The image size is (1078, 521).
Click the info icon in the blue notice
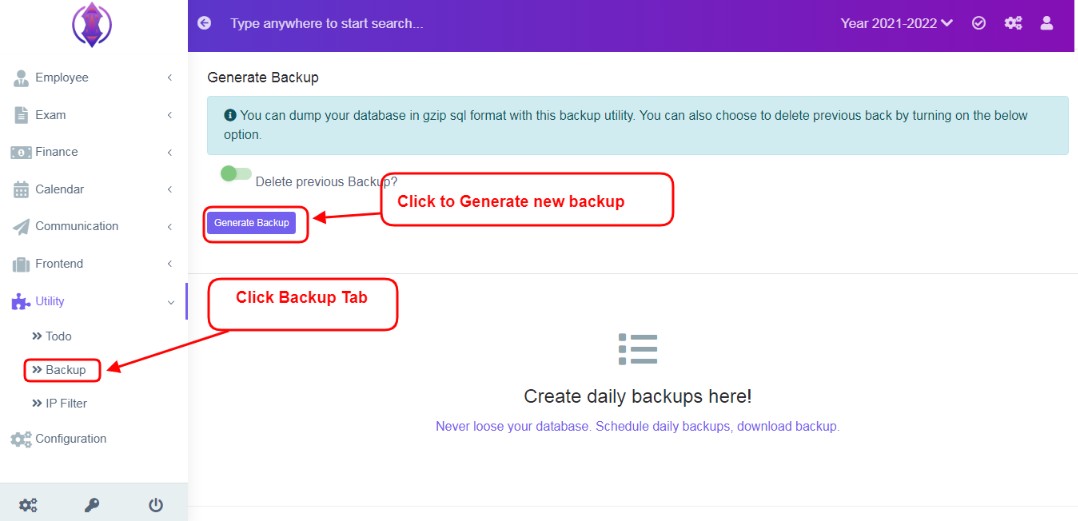coord(230,115)
